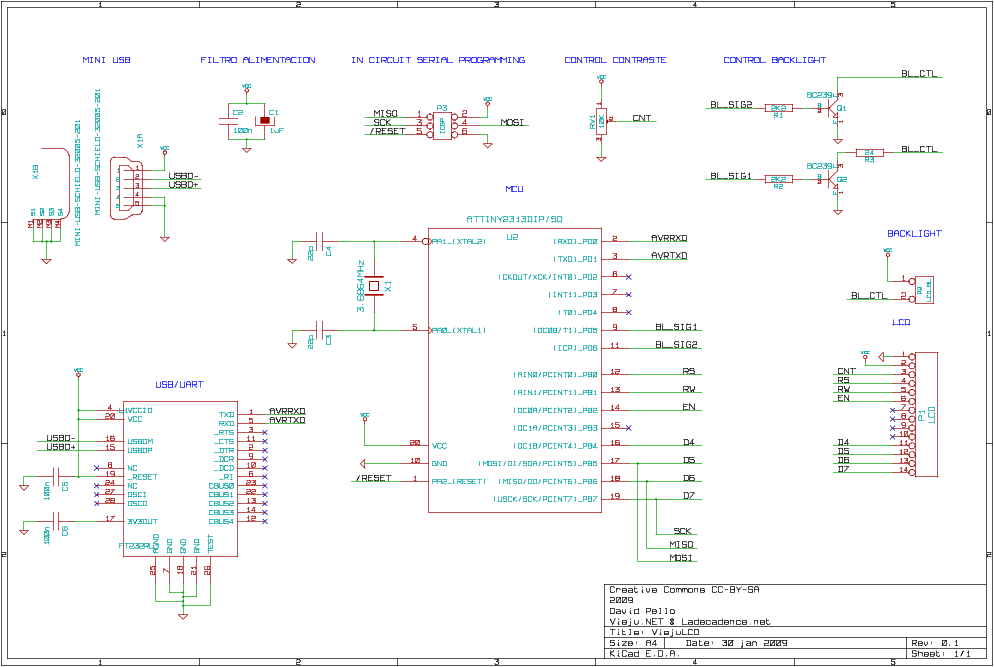Click "RS" net label on MCU pin 12

click(x=689, y=371)
